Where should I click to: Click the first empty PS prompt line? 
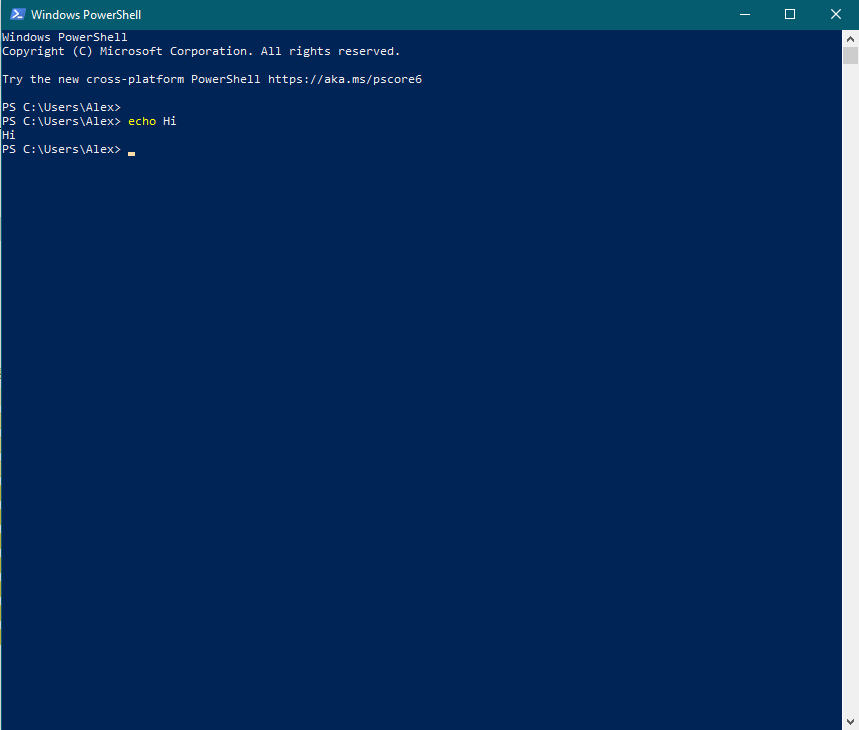60,107
